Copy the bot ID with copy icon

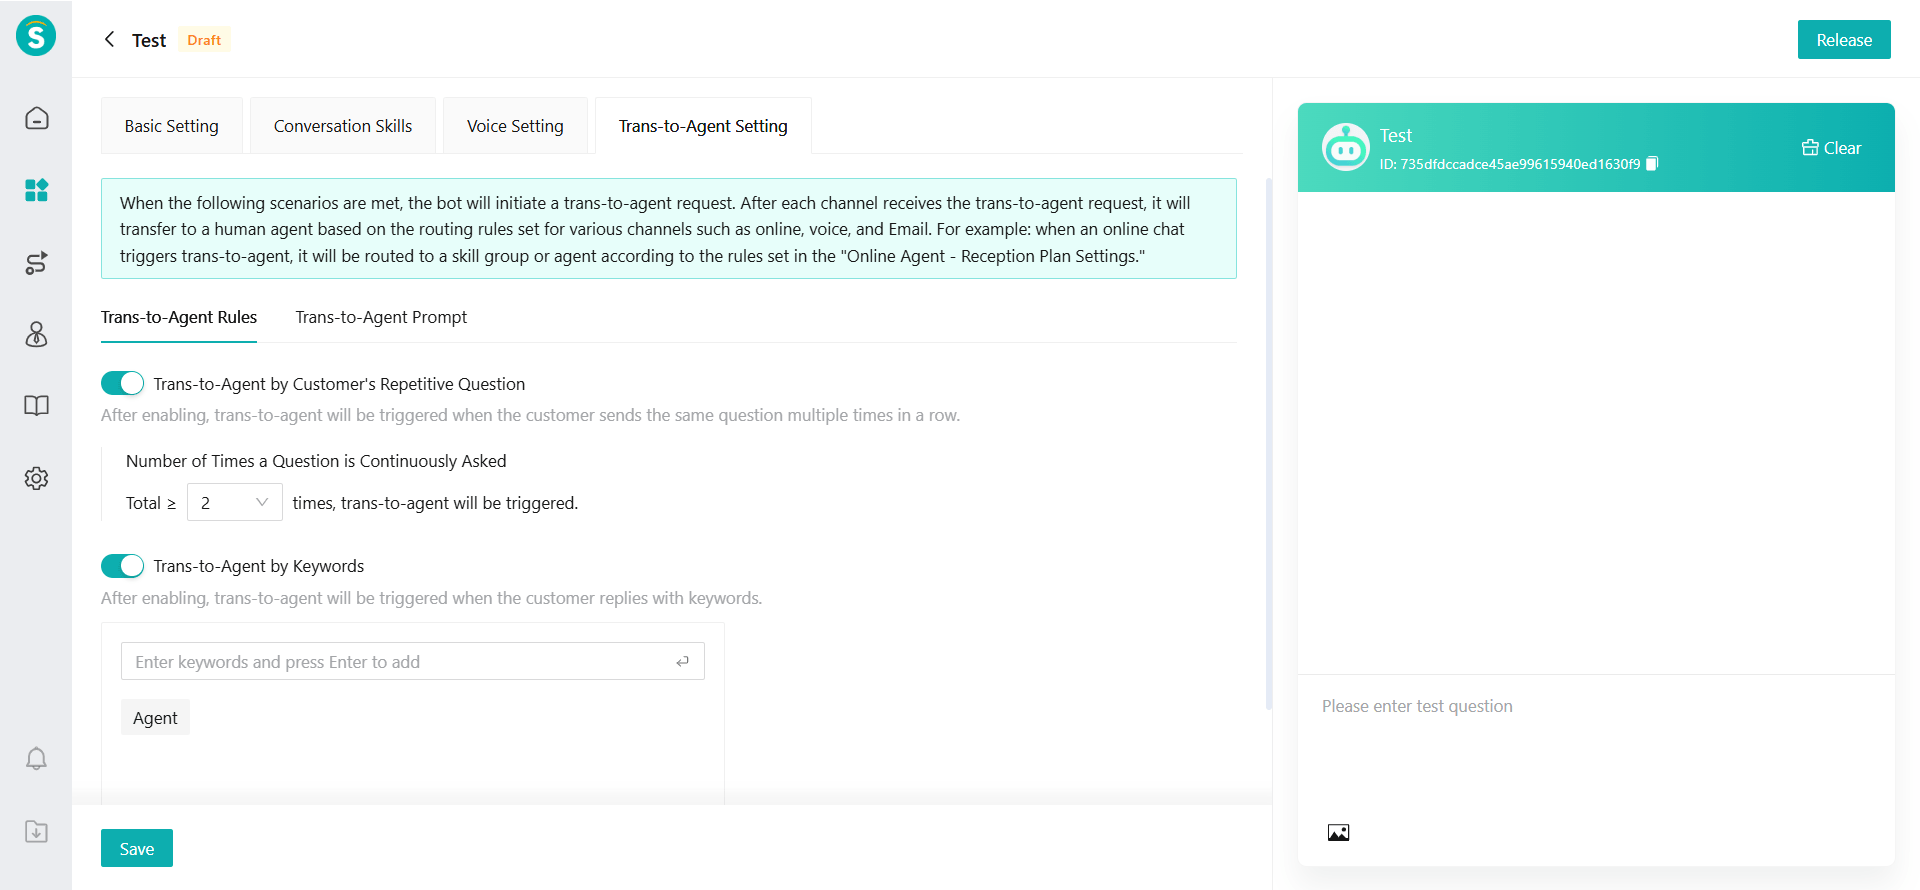pos(1652,164)
